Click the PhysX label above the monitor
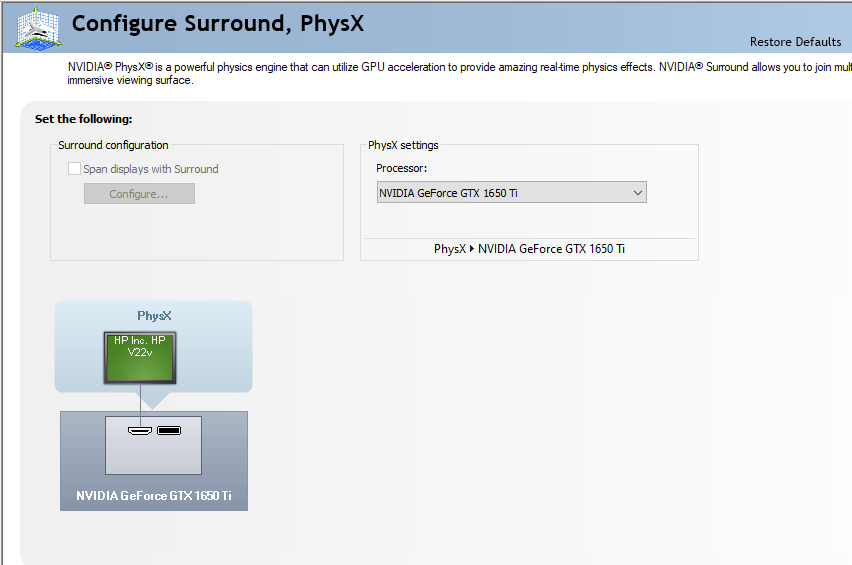This screenshot has height=565, width=852. tap(154, 316)
